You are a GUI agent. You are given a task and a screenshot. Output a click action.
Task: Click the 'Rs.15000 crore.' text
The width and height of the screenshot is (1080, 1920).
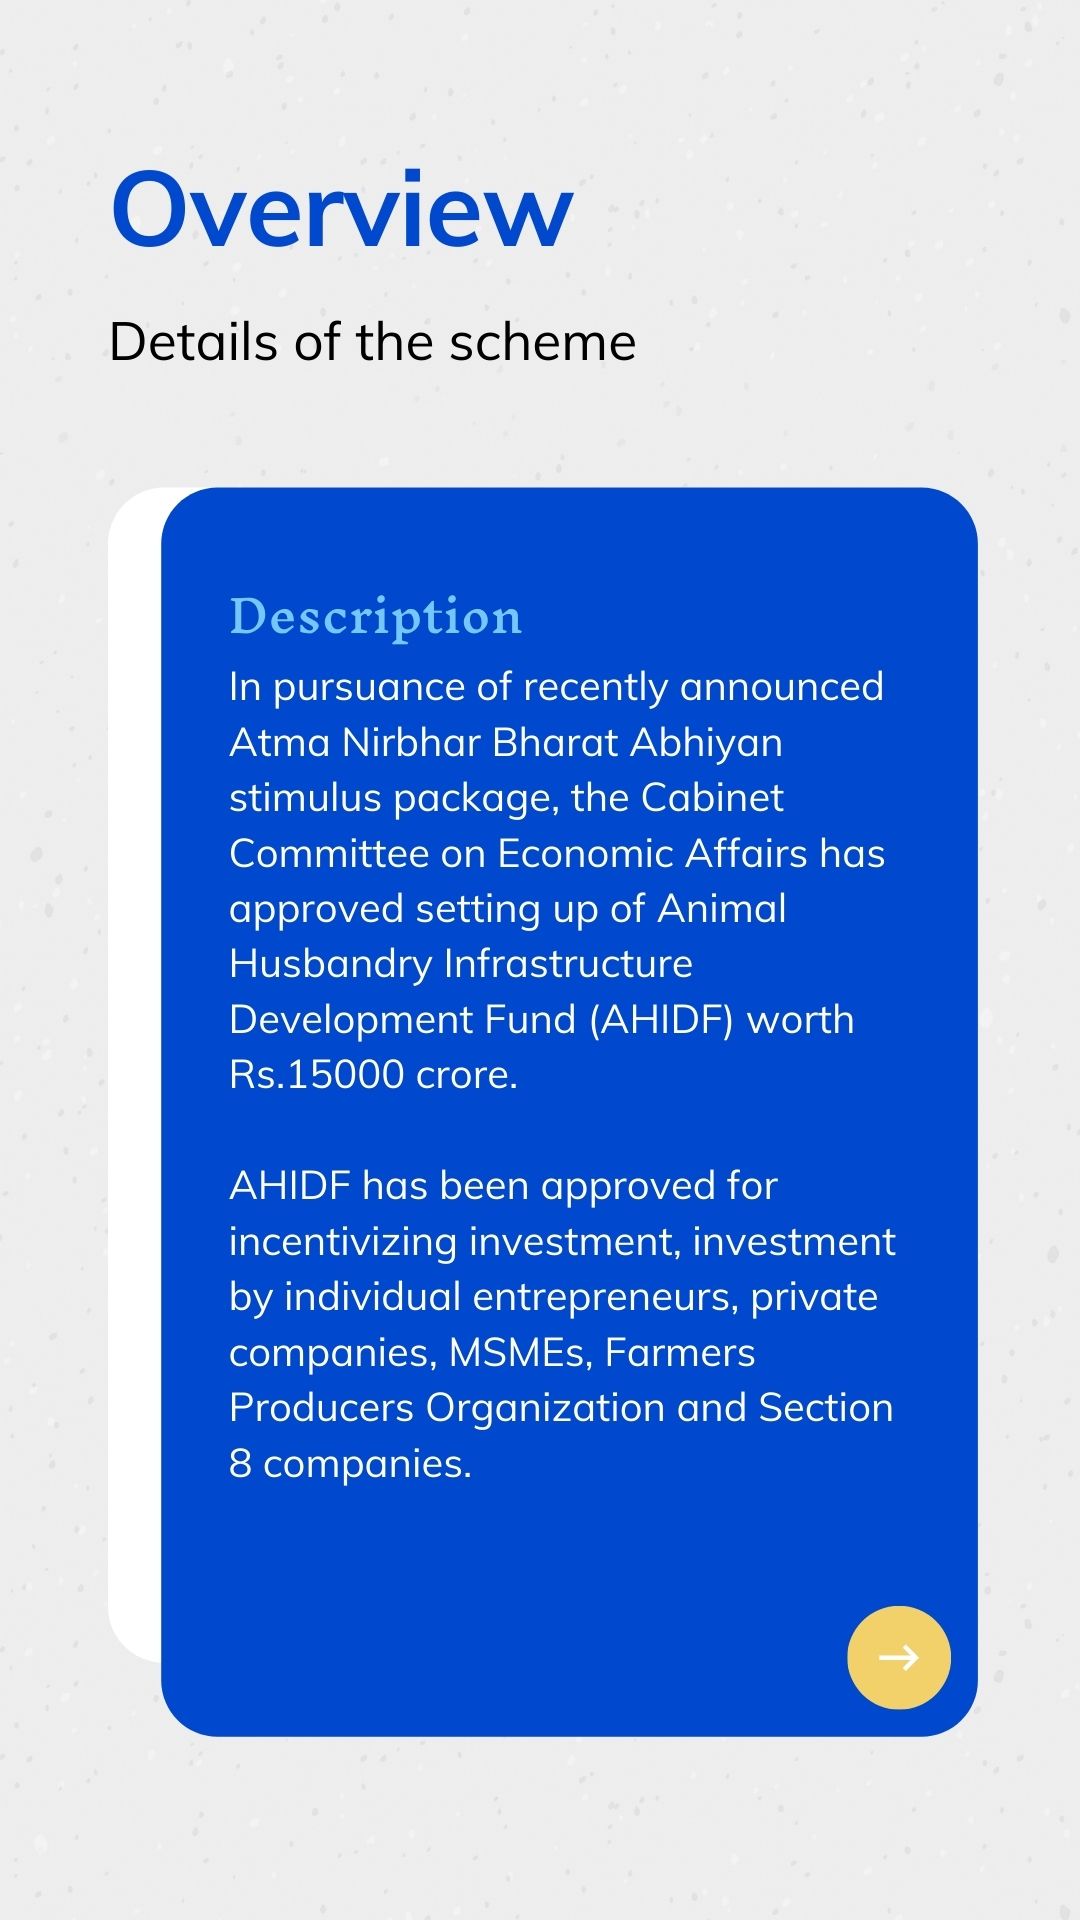pyautogui.click(x=374, y=1074)
